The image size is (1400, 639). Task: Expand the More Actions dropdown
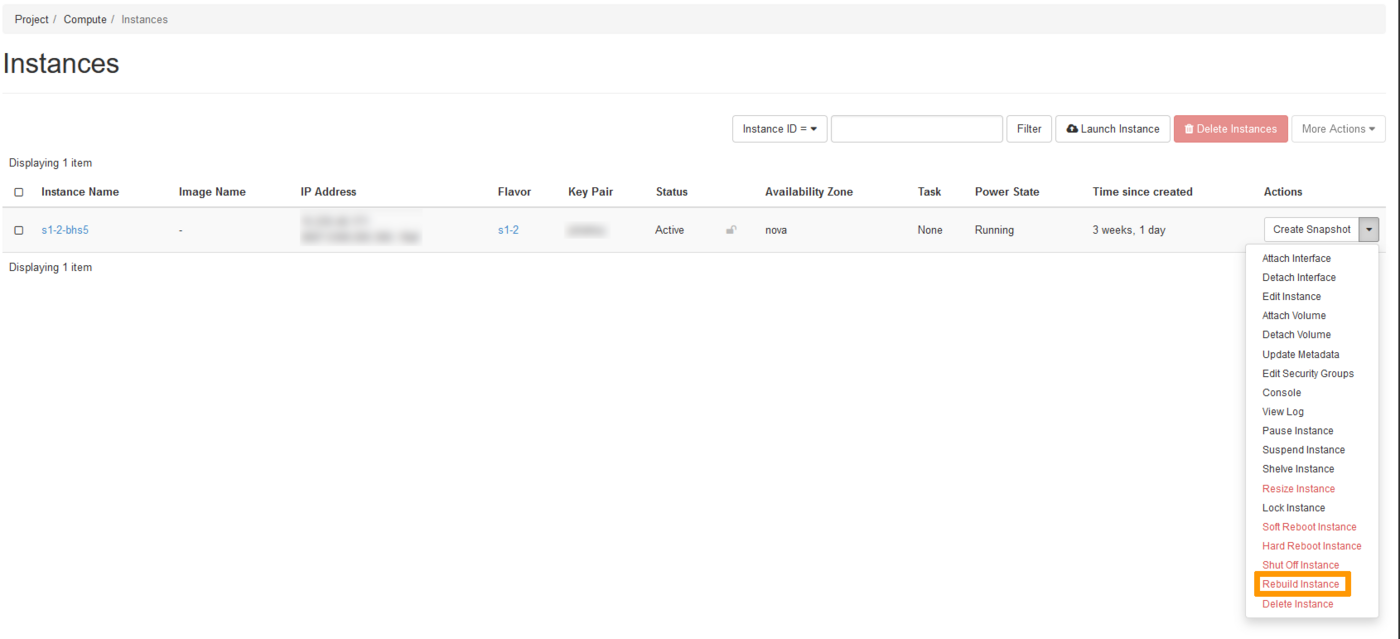[1337, 129]
